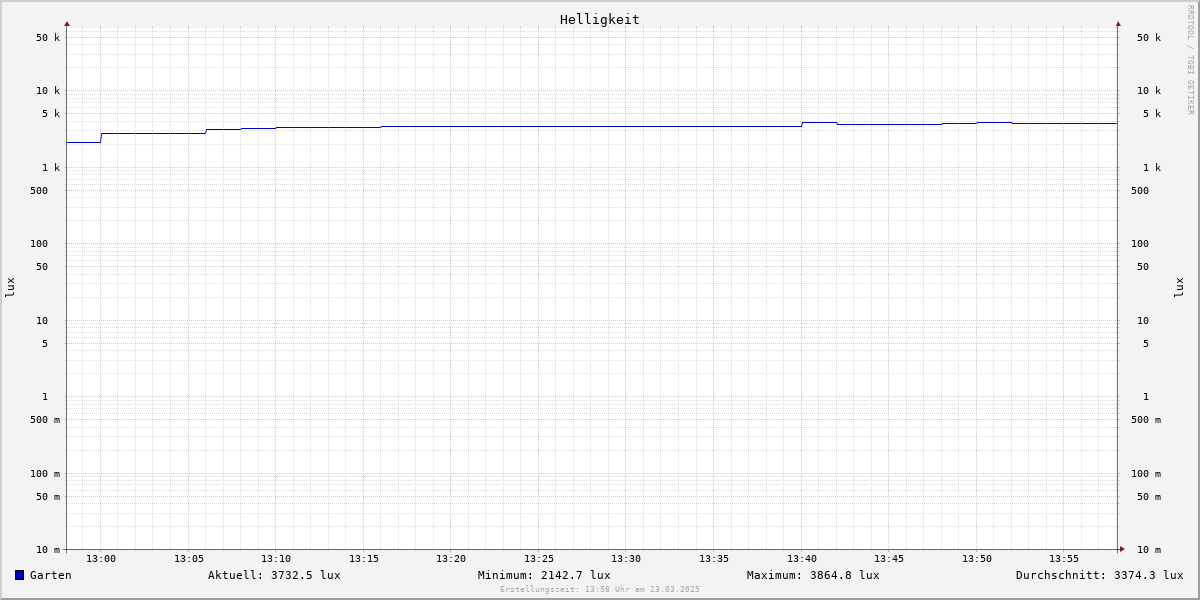Screen dimensions: 1200x600
Task: Click the 13:20 time axis label
Action: [x=451, y=558]
